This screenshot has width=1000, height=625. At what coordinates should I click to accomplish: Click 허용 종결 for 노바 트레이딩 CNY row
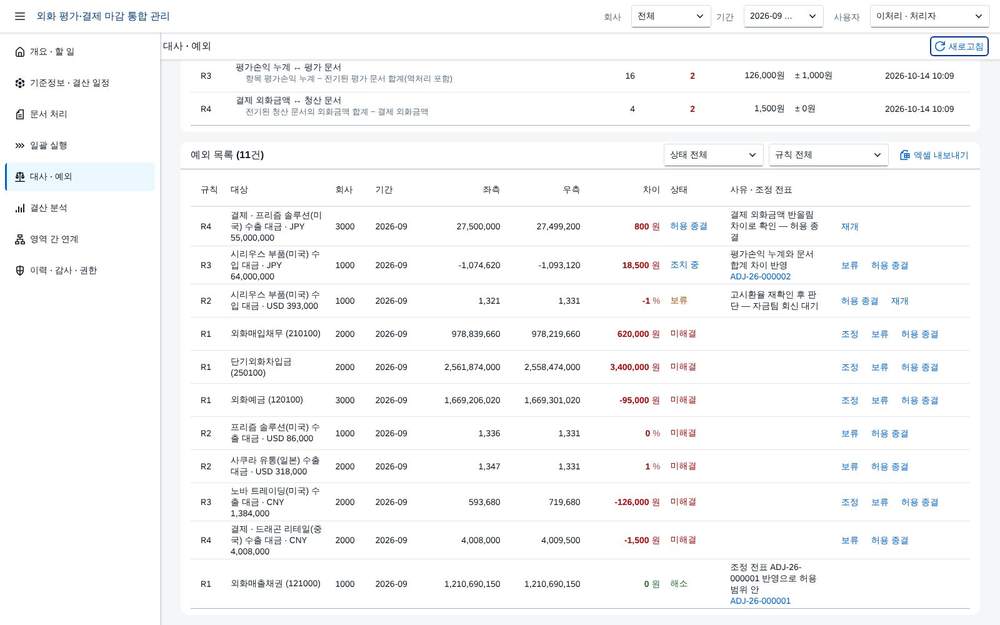pyautogui.click(x=920, y=503)
